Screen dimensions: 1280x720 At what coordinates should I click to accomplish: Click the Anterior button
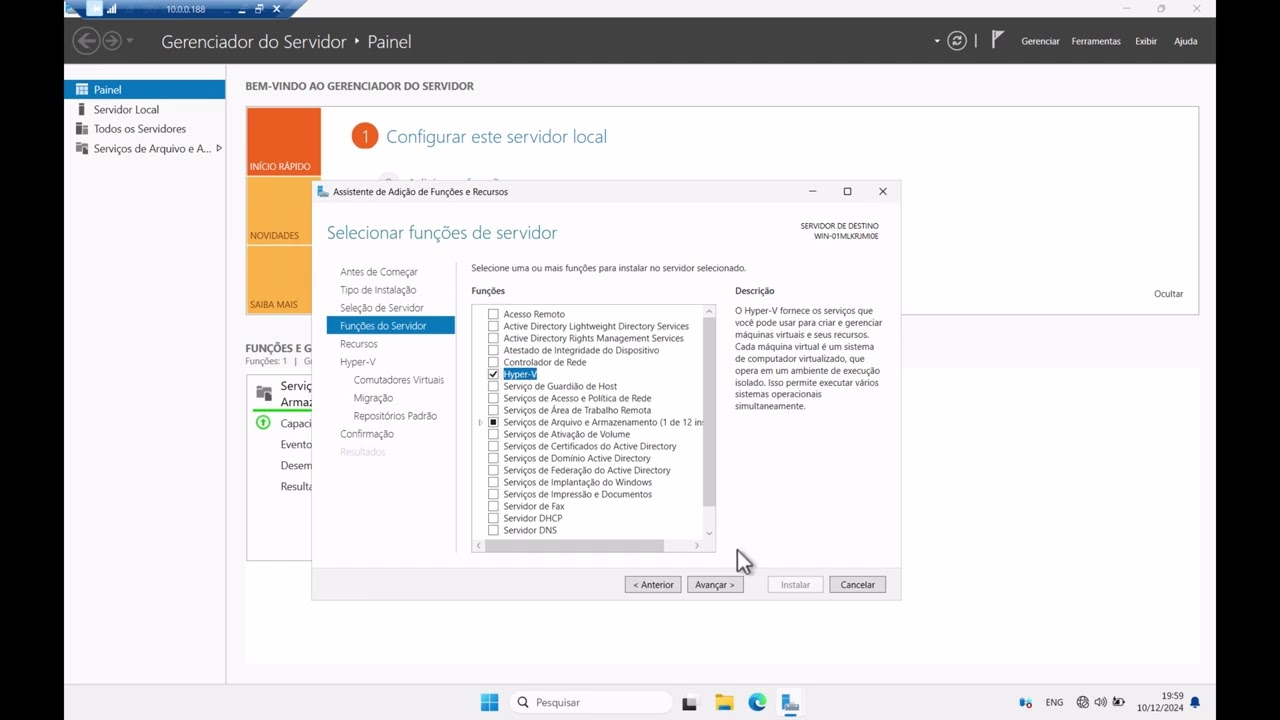point(653,584)
